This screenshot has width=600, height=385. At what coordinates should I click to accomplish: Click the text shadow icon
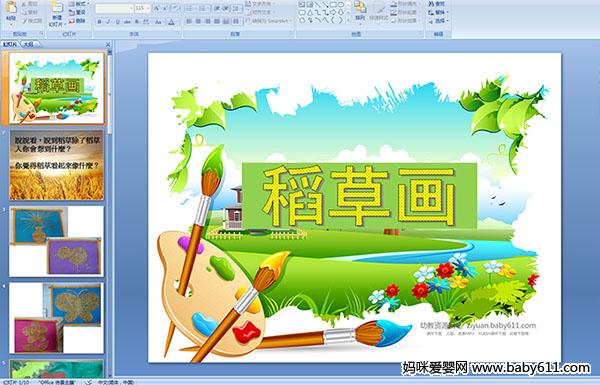[137, 22]
